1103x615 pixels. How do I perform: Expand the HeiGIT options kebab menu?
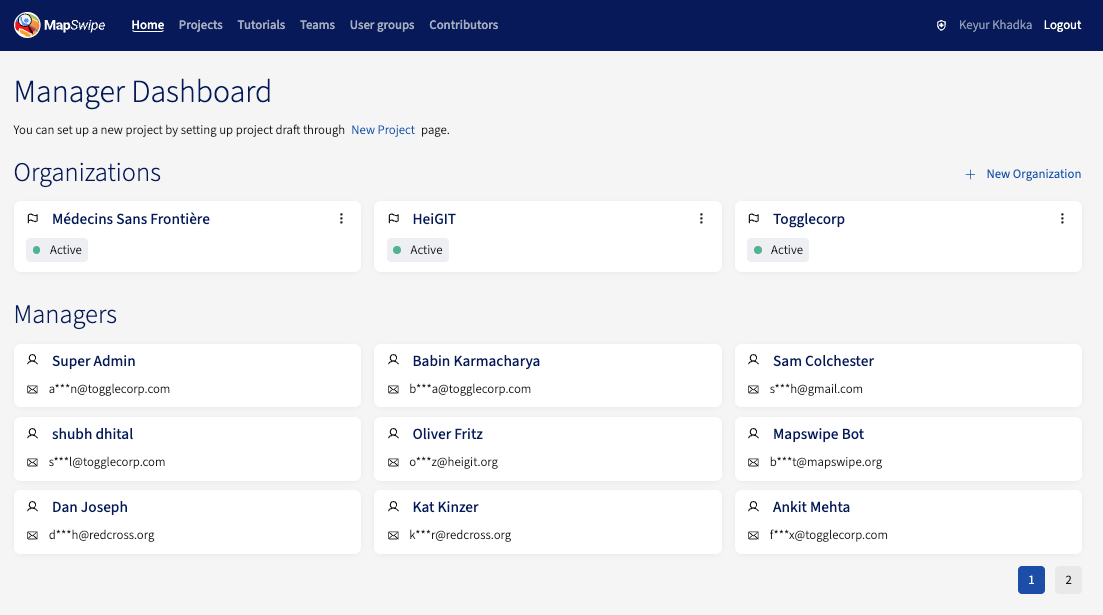click(x=702, y=219)
